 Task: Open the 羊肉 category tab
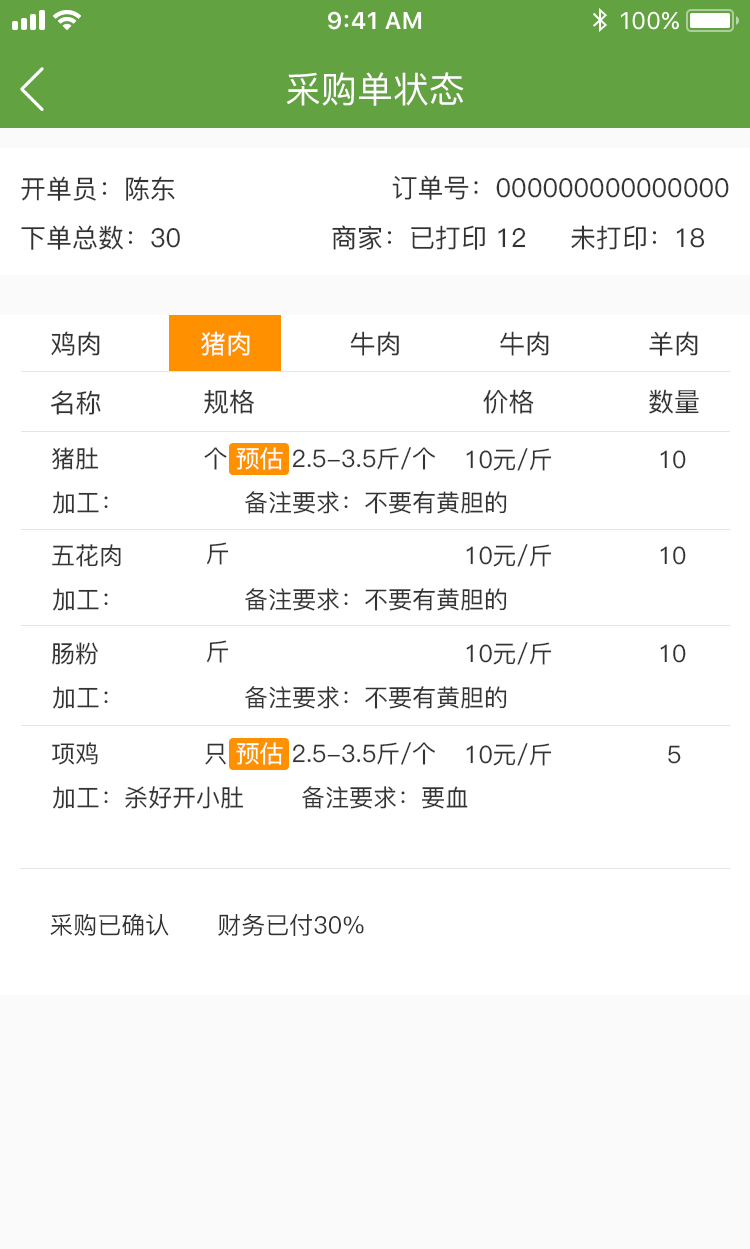coord(673,344)
